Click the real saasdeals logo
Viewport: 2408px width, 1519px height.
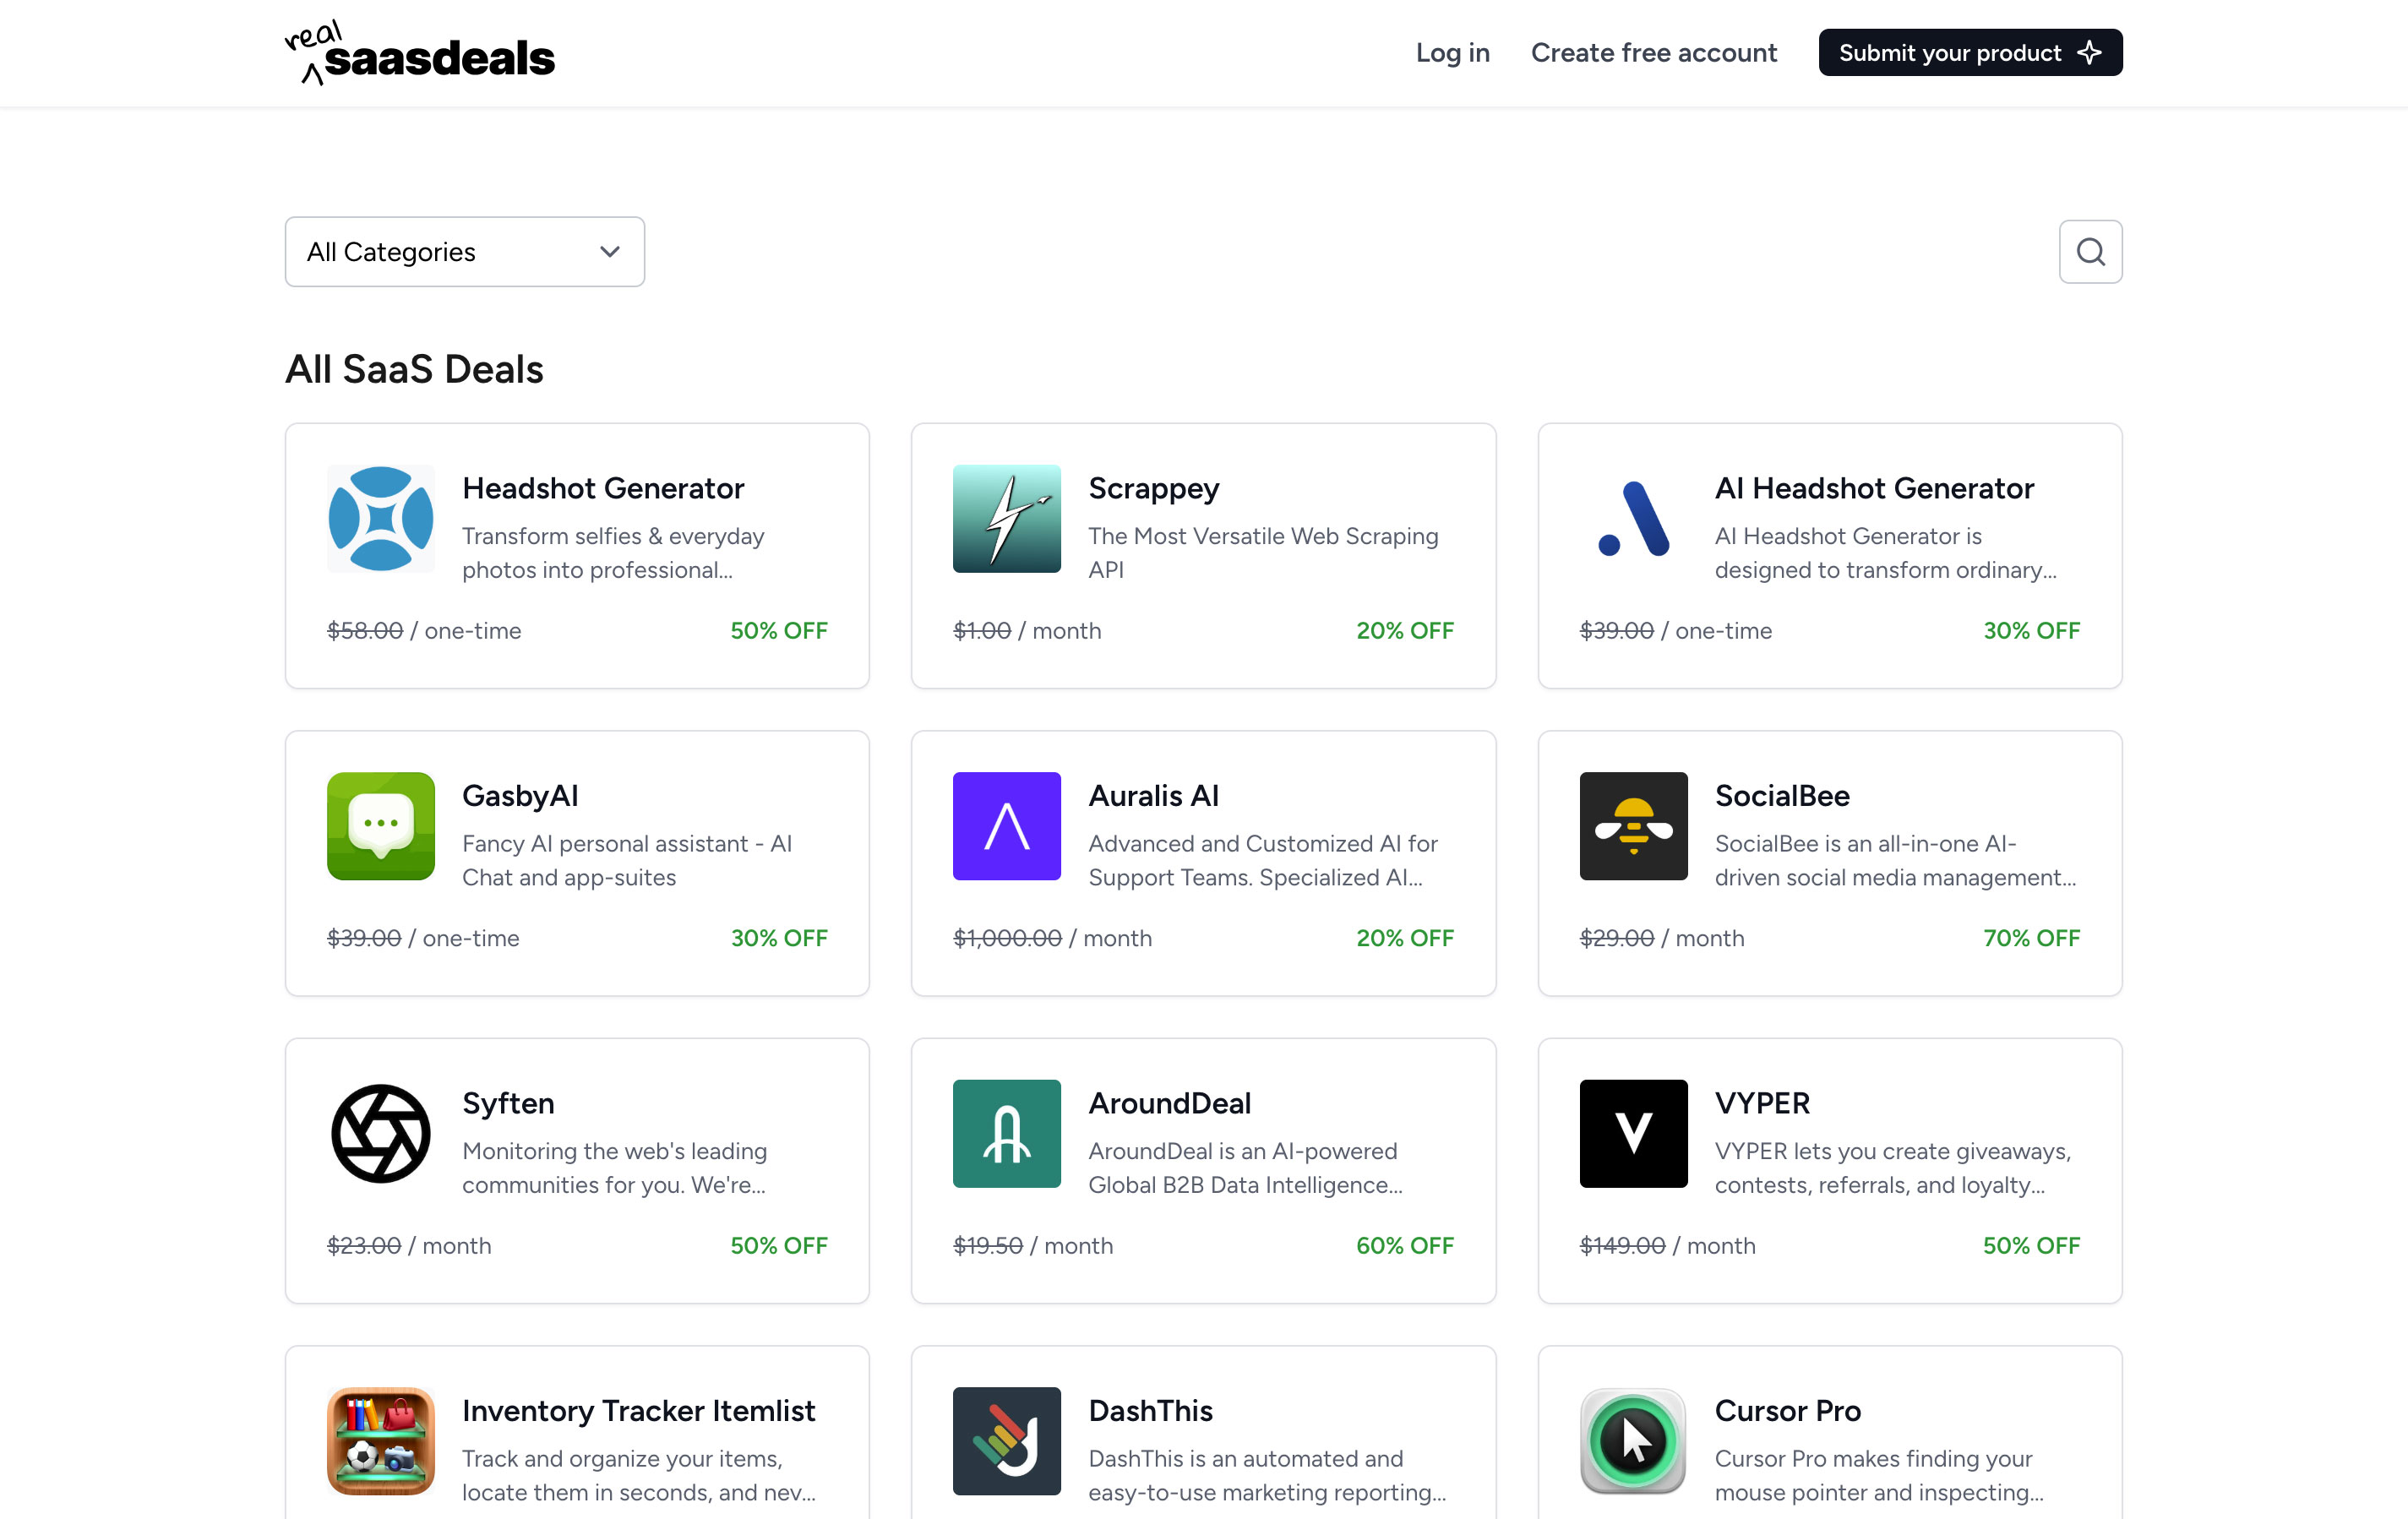tap(419, 53)
